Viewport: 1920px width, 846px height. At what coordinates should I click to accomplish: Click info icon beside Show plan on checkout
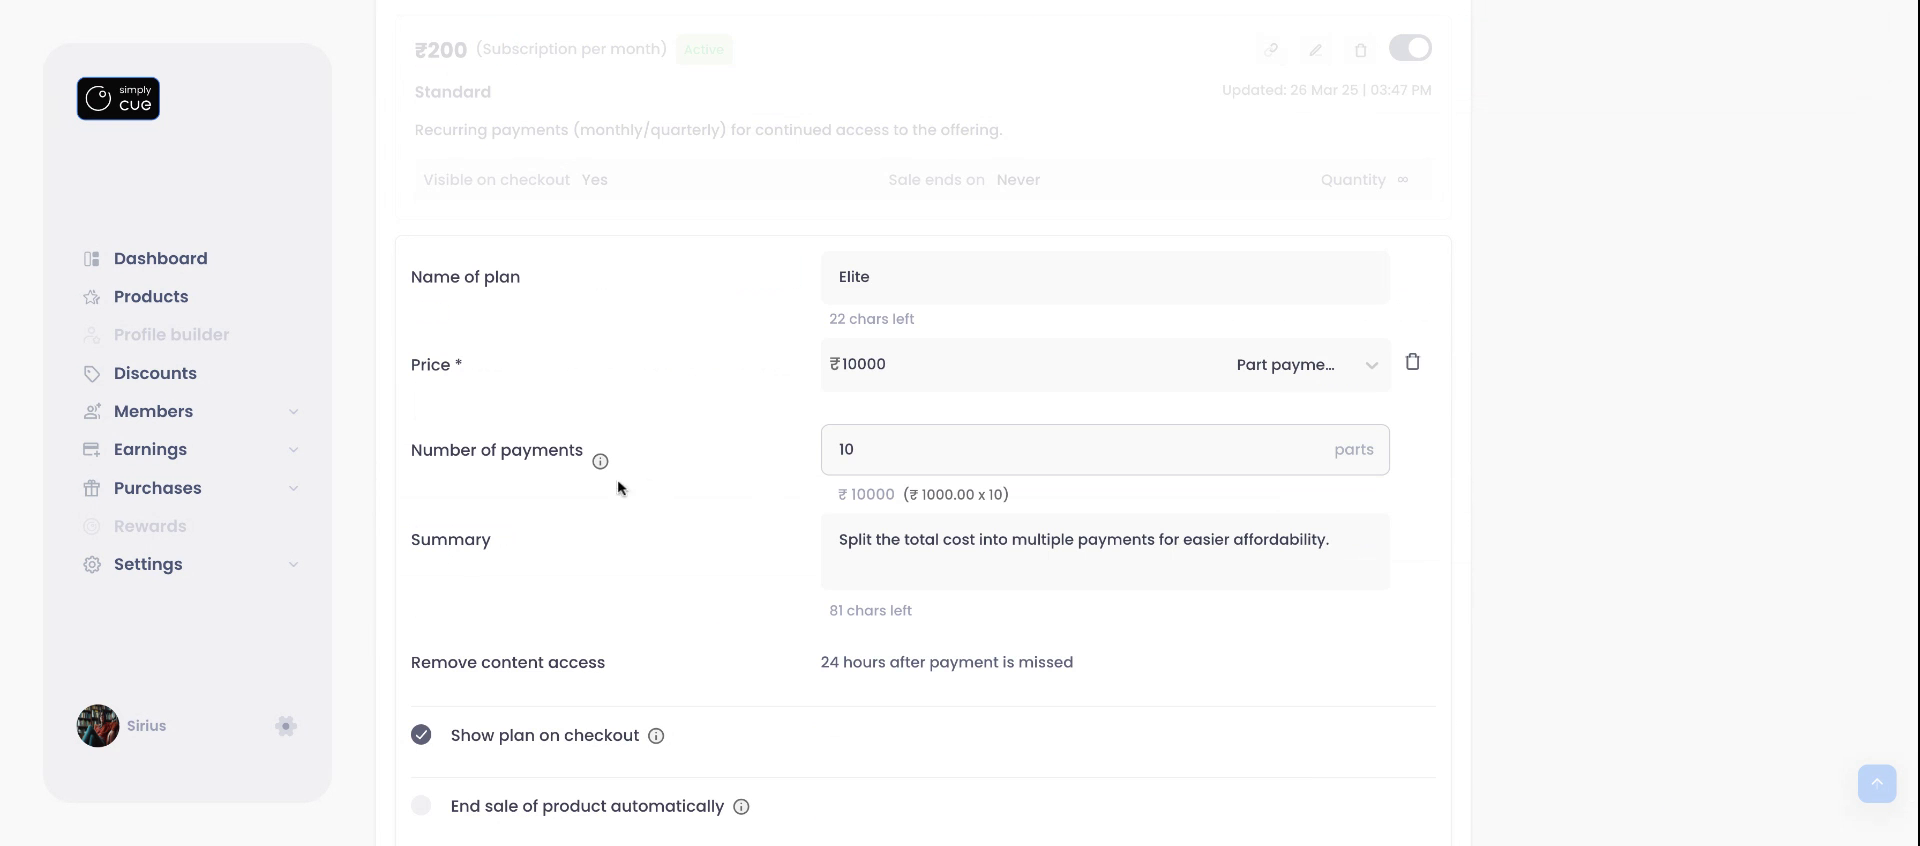[x=656, y=736]
